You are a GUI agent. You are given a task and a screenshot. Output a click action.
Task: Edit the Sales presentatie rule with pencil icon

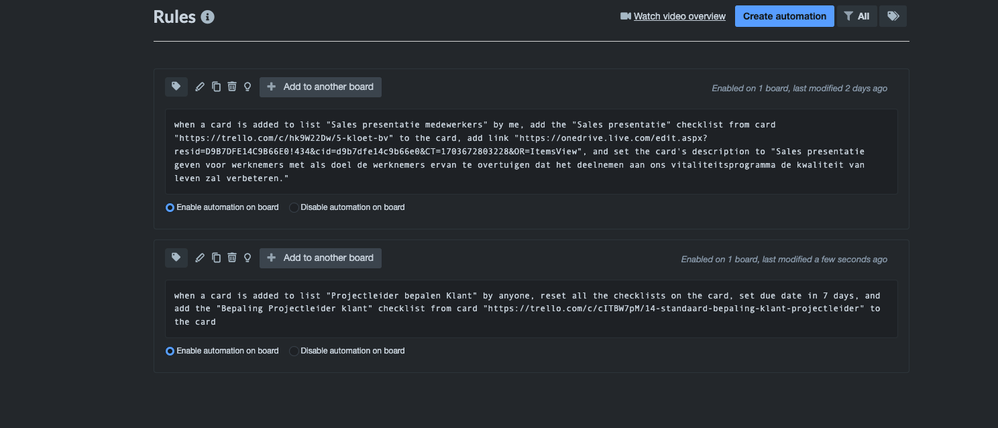pos(200,87)
